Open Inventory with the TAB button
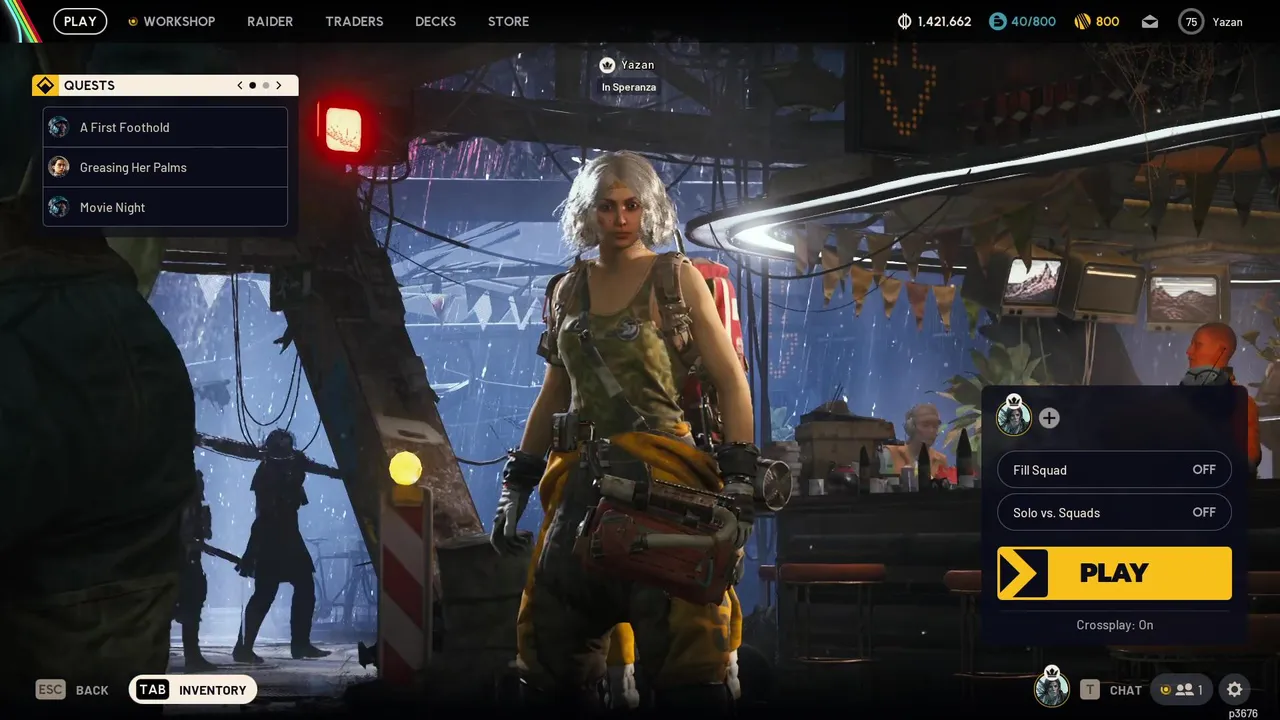The width and height of the screenshot is (1280, 720). pyautogui.click(x=193, y=689)
